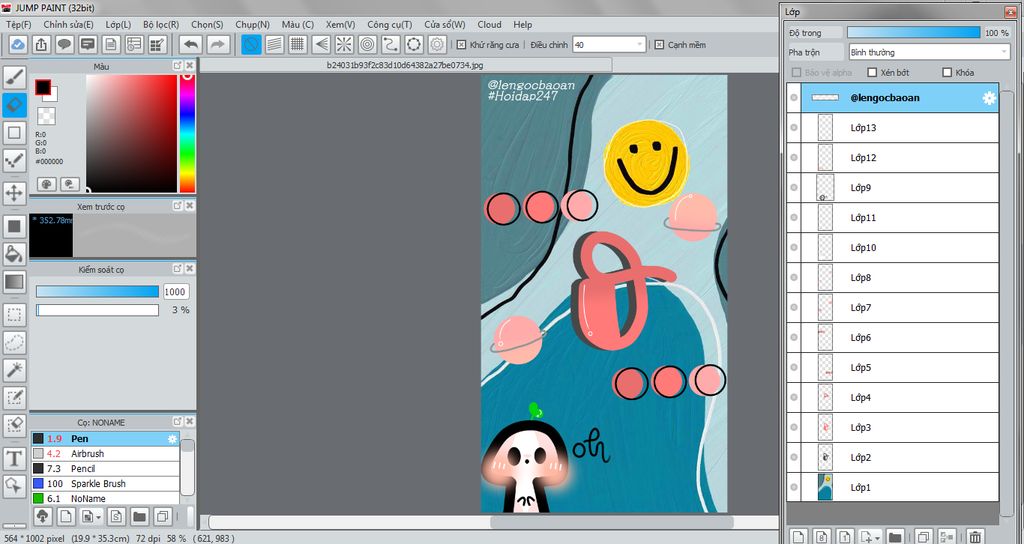Viewport: 1024px width, 544px height.
Task: Open snap settings gear in toolbar
Action: pos(437,44)
